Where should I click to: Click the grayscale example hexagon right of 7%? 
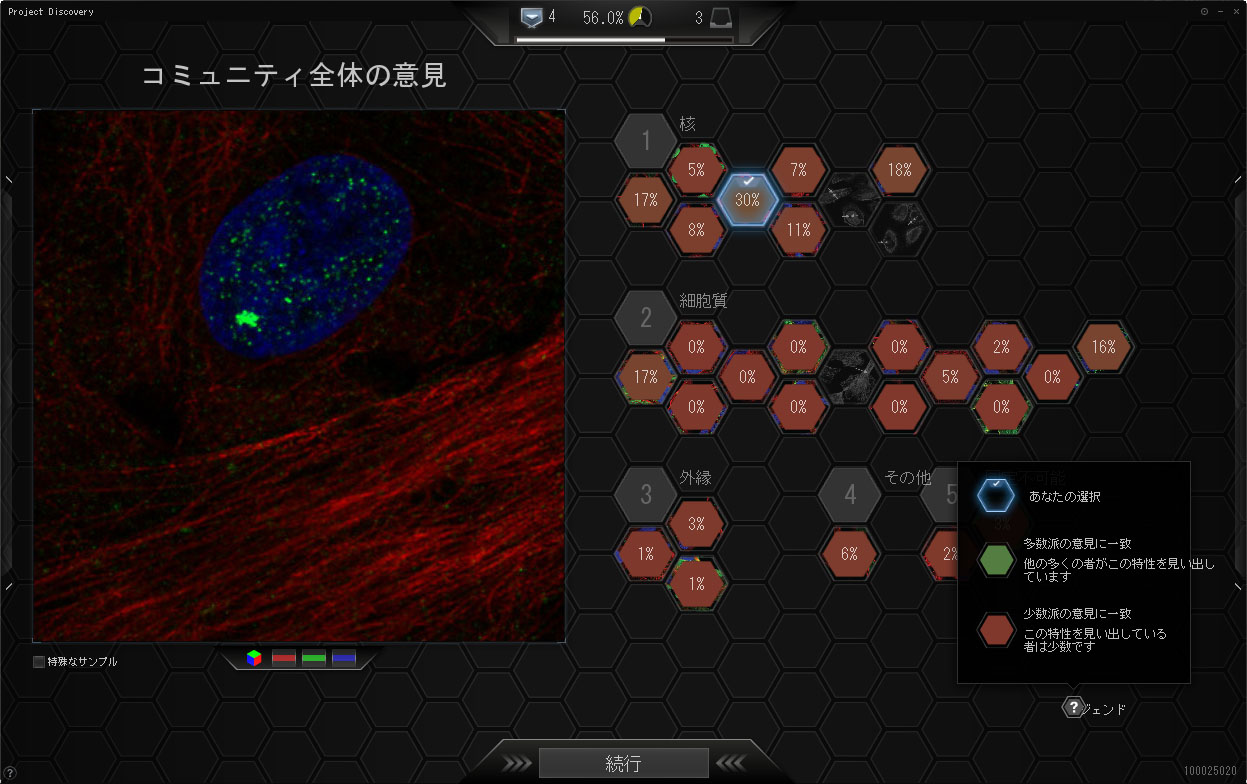click(x=849, y=199)
